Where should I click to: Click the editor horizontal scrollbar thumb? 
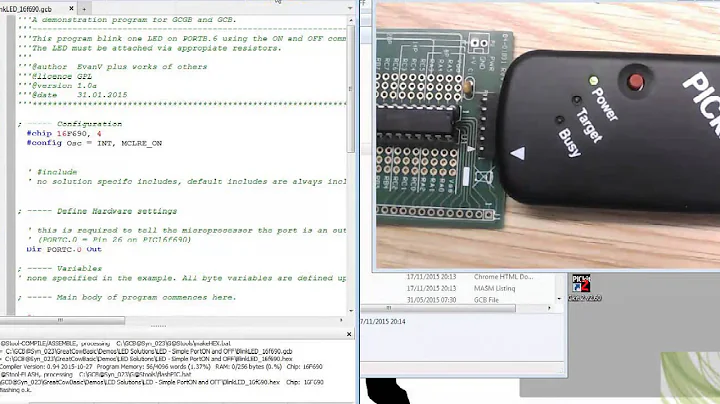point(62,320)
